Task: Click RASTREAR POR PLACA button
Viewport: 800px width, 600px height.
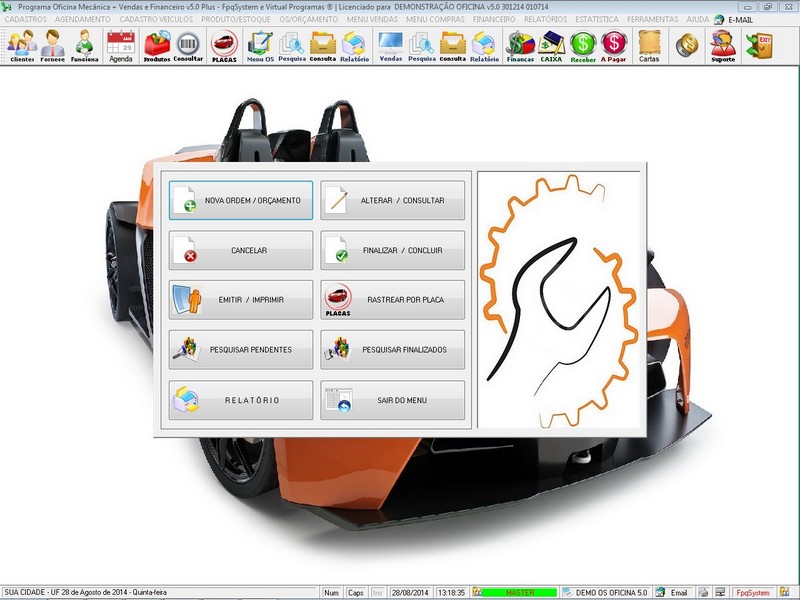Action: [392, 300]
